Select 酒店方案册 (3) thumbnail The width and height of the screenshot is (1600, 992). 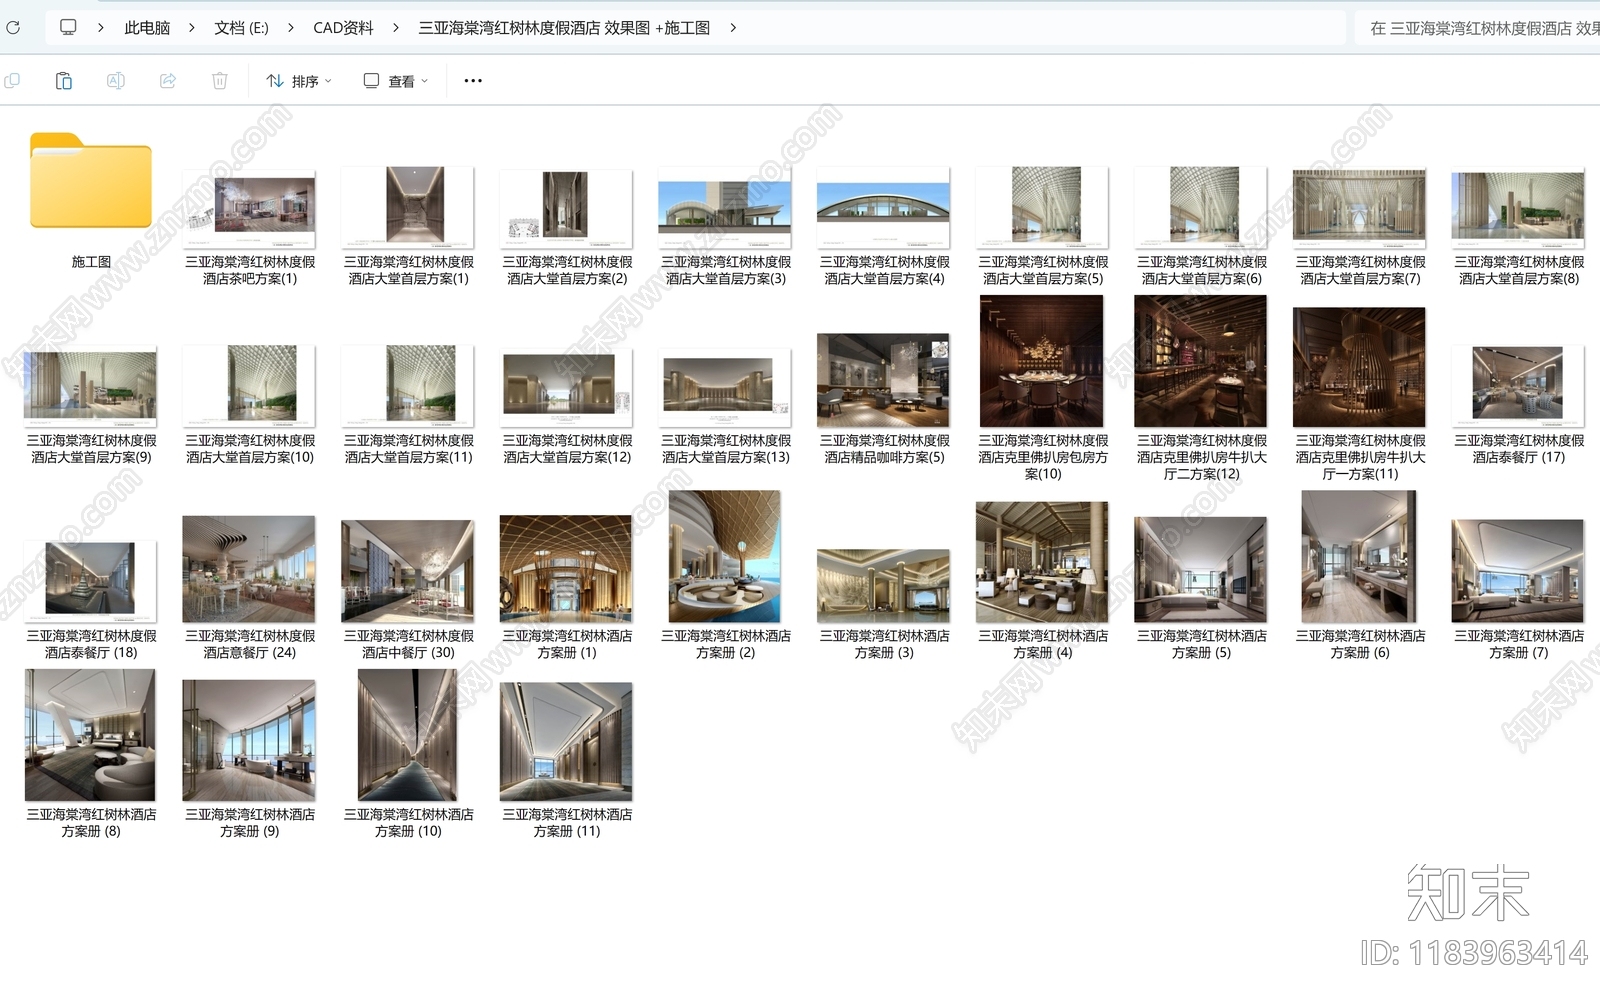[x=884, y=586]
